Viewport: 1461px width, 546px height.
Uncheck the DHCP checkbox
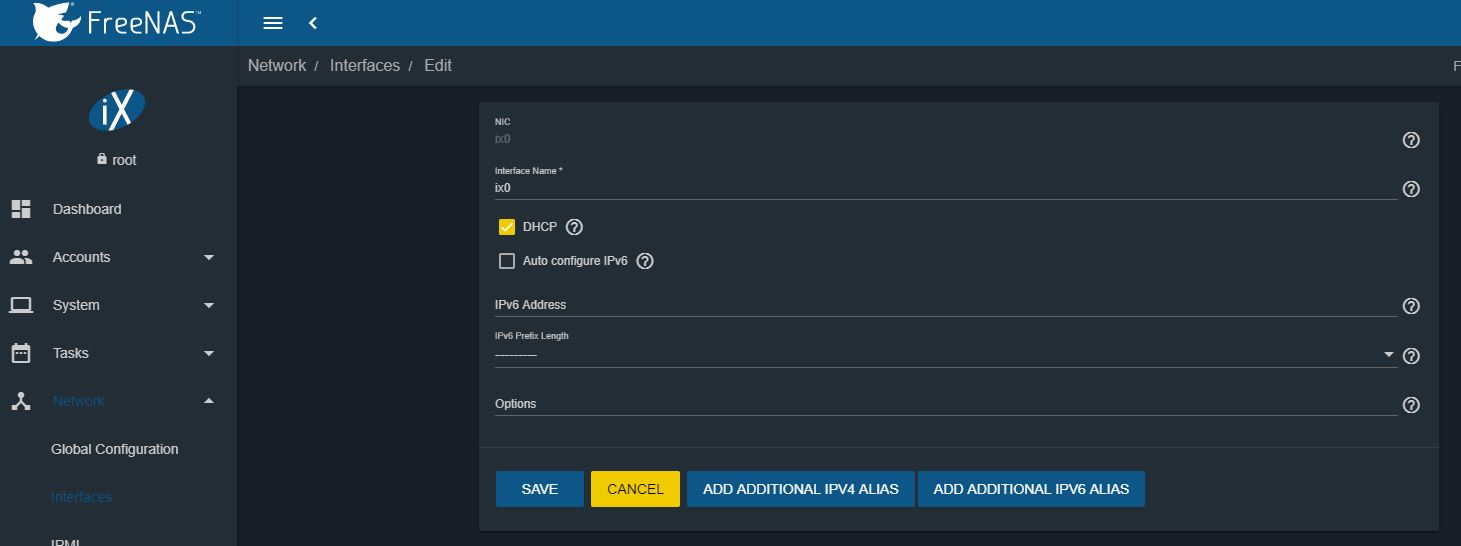507,227
